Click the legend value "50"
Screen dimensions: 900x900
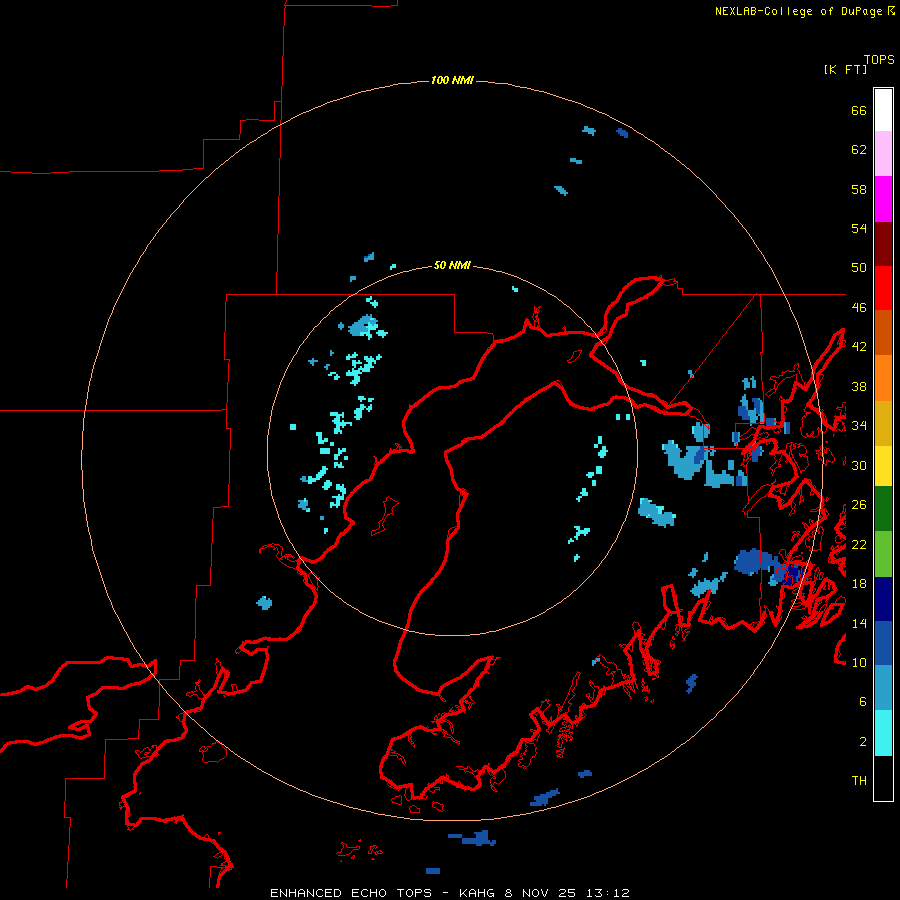[859, 267]
